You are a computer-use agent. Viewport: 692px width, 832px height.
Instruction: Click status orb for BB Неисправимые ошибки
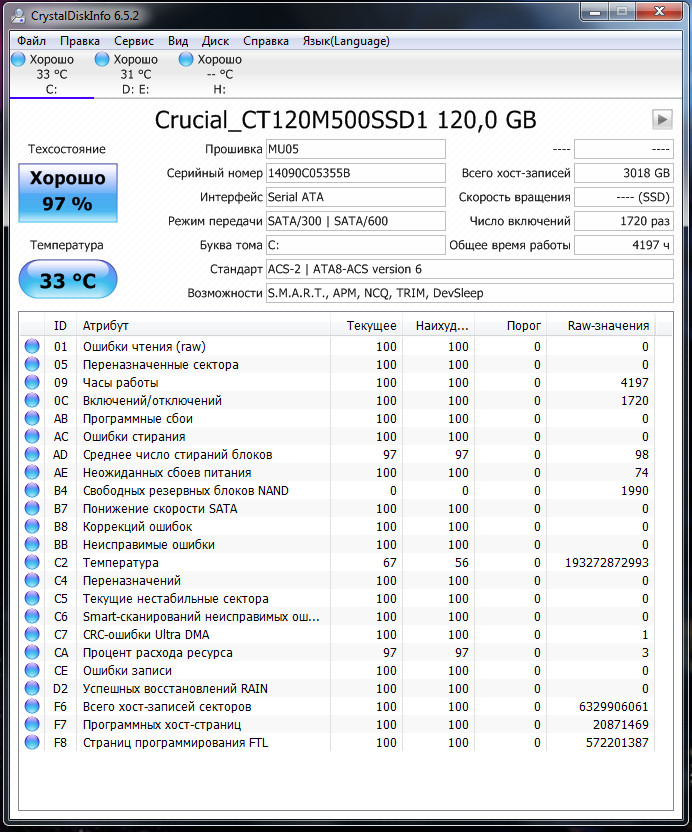click(32, 544)
